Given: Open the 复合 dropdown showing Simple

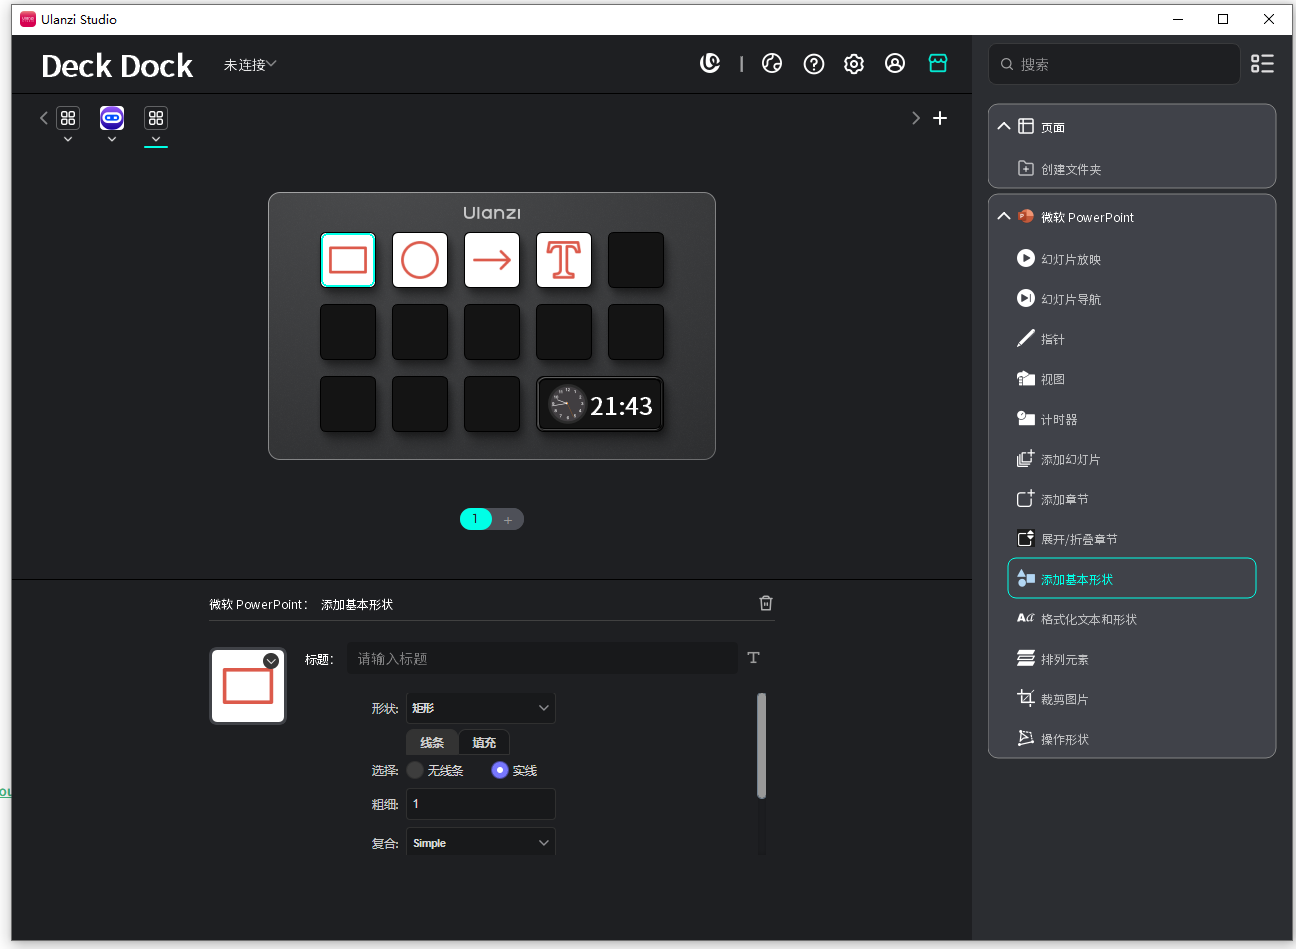Looking at the screenshot, I should tap(480, 843).
